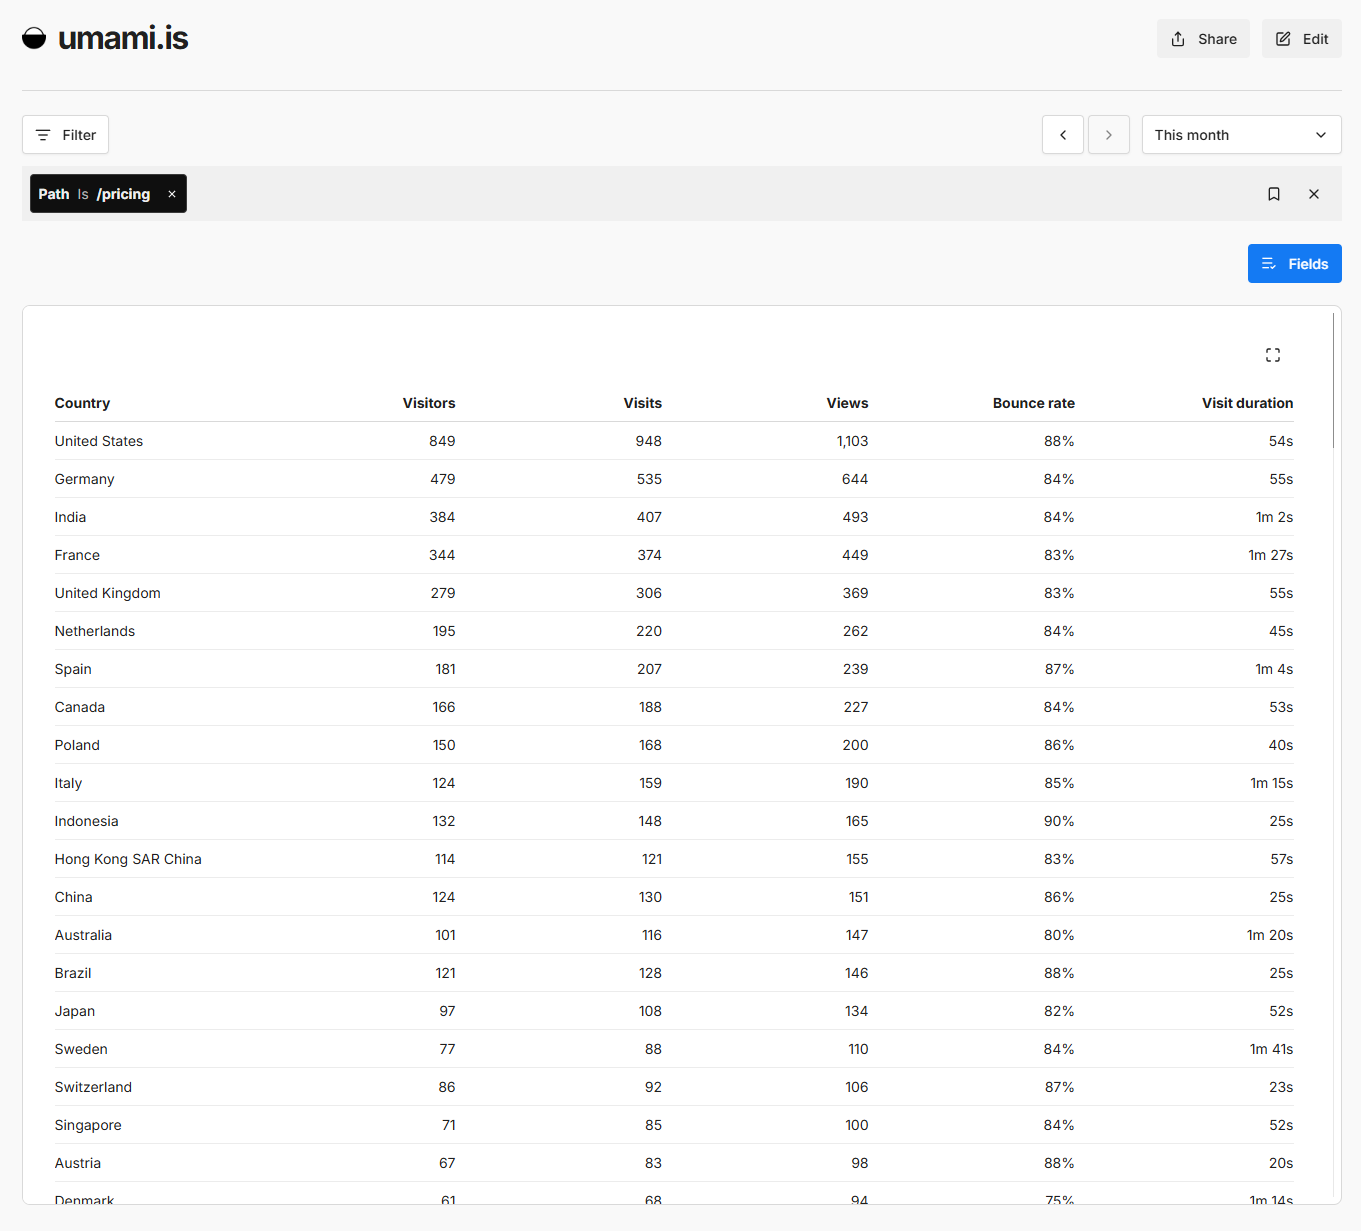Image resolution: width=1361 pixels, height=1231 pixels.
Task: Click the Share button
Action: coord(1203,39)
